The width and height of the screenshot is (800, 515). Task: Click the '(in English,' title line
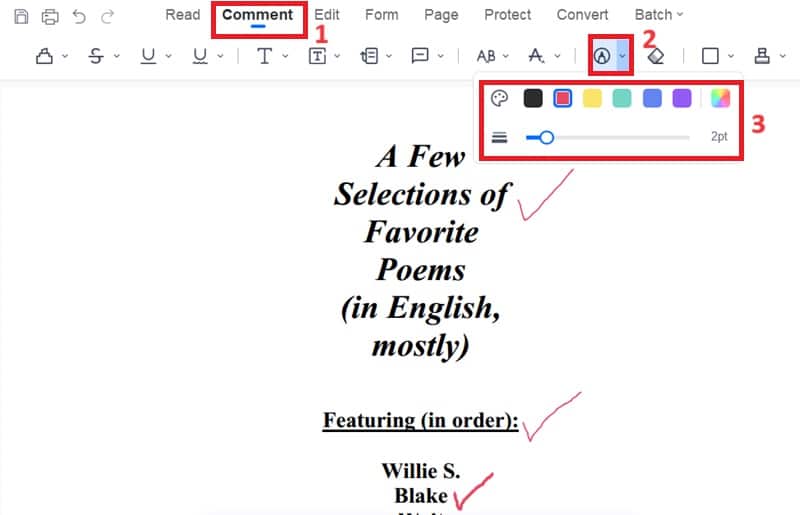coord(421,308)
